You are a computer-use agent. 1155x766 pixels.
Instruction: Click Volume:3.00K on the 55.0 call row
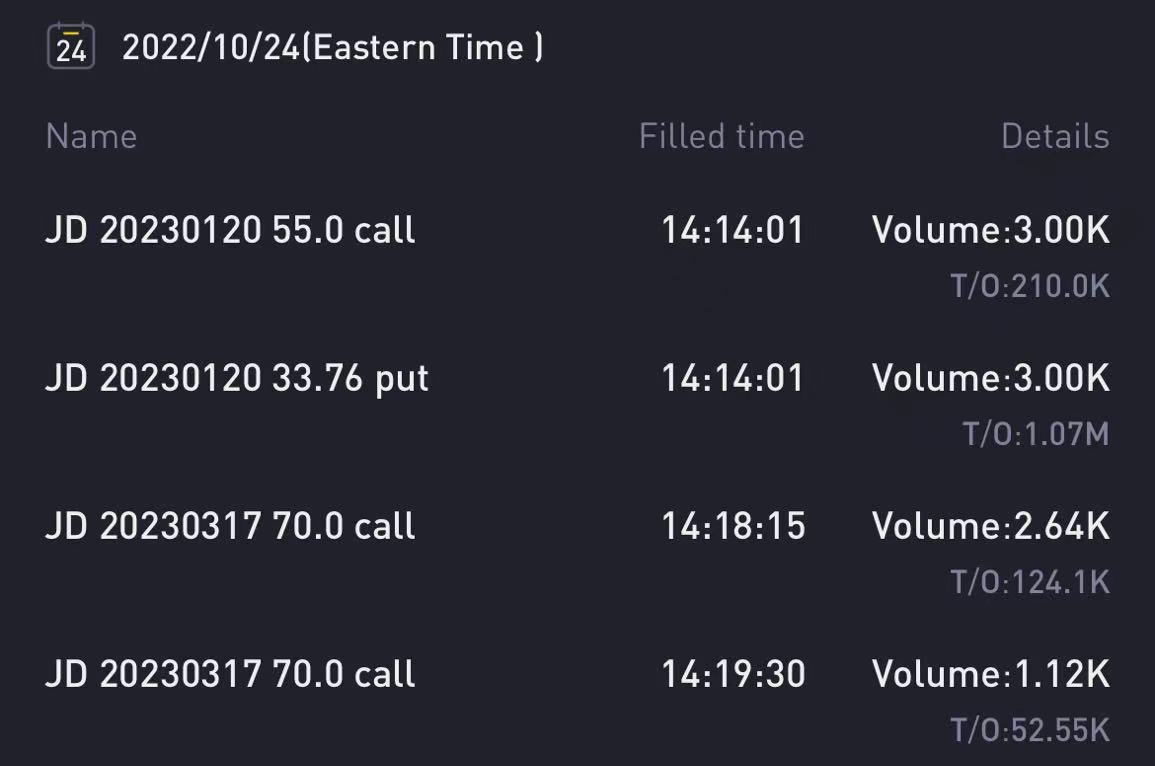point(991,230)
